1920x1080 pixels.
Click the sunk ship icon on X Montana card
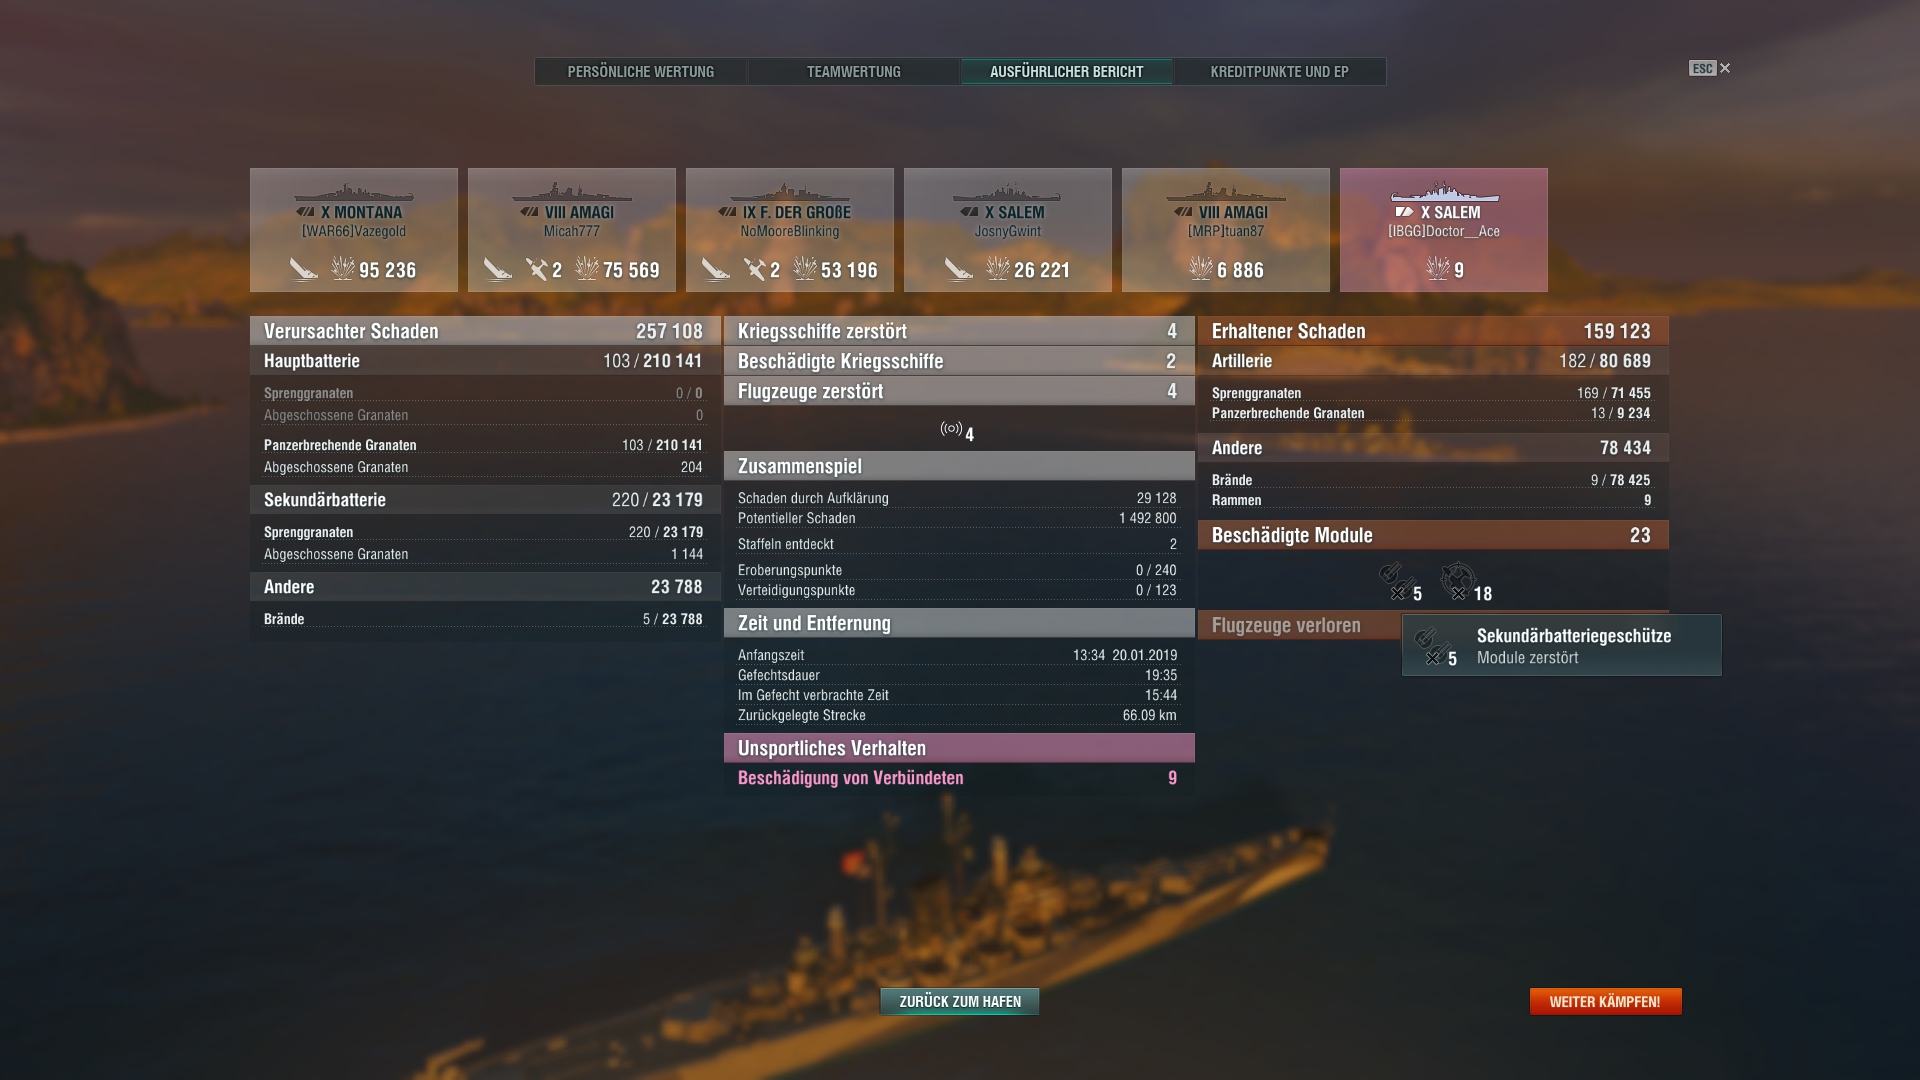click(303, 269)
